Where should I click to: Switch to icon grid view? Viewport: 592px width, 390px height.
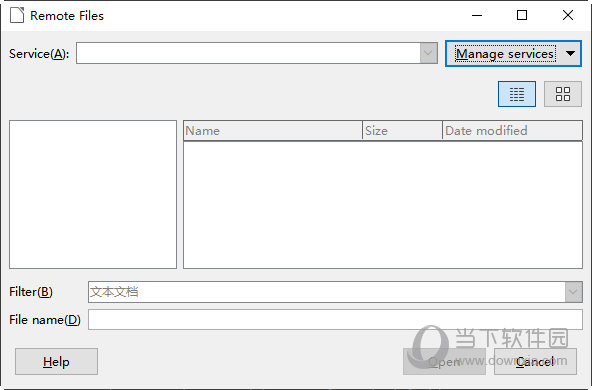pos(563,94)
